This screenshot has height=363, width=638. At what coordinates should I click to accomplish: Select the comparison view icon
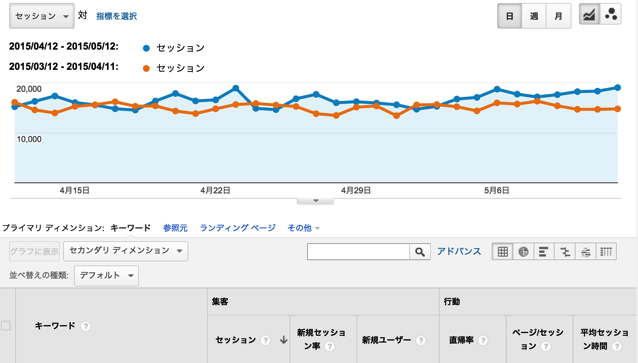pyautogui.click(x=565, y=251)
